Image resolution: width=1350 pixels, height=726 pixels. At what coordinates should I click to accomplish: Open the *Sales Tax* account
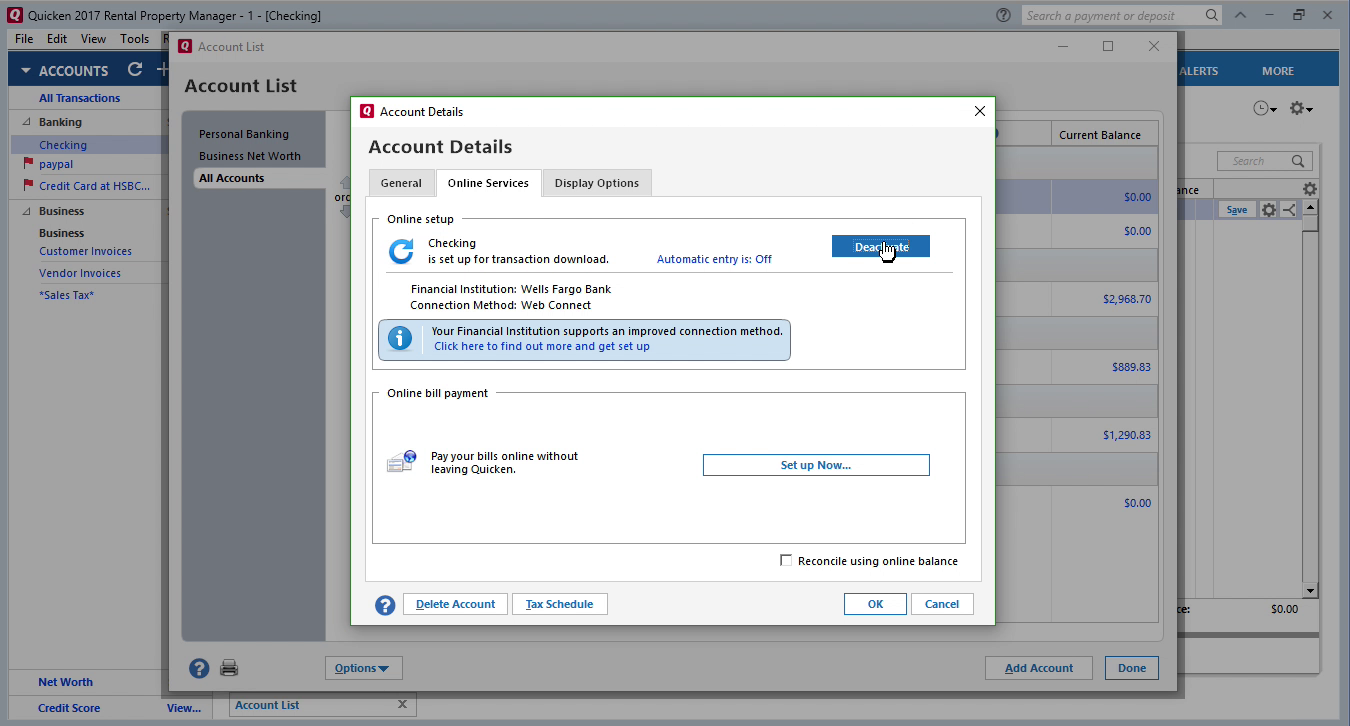[x=67, y=295]
